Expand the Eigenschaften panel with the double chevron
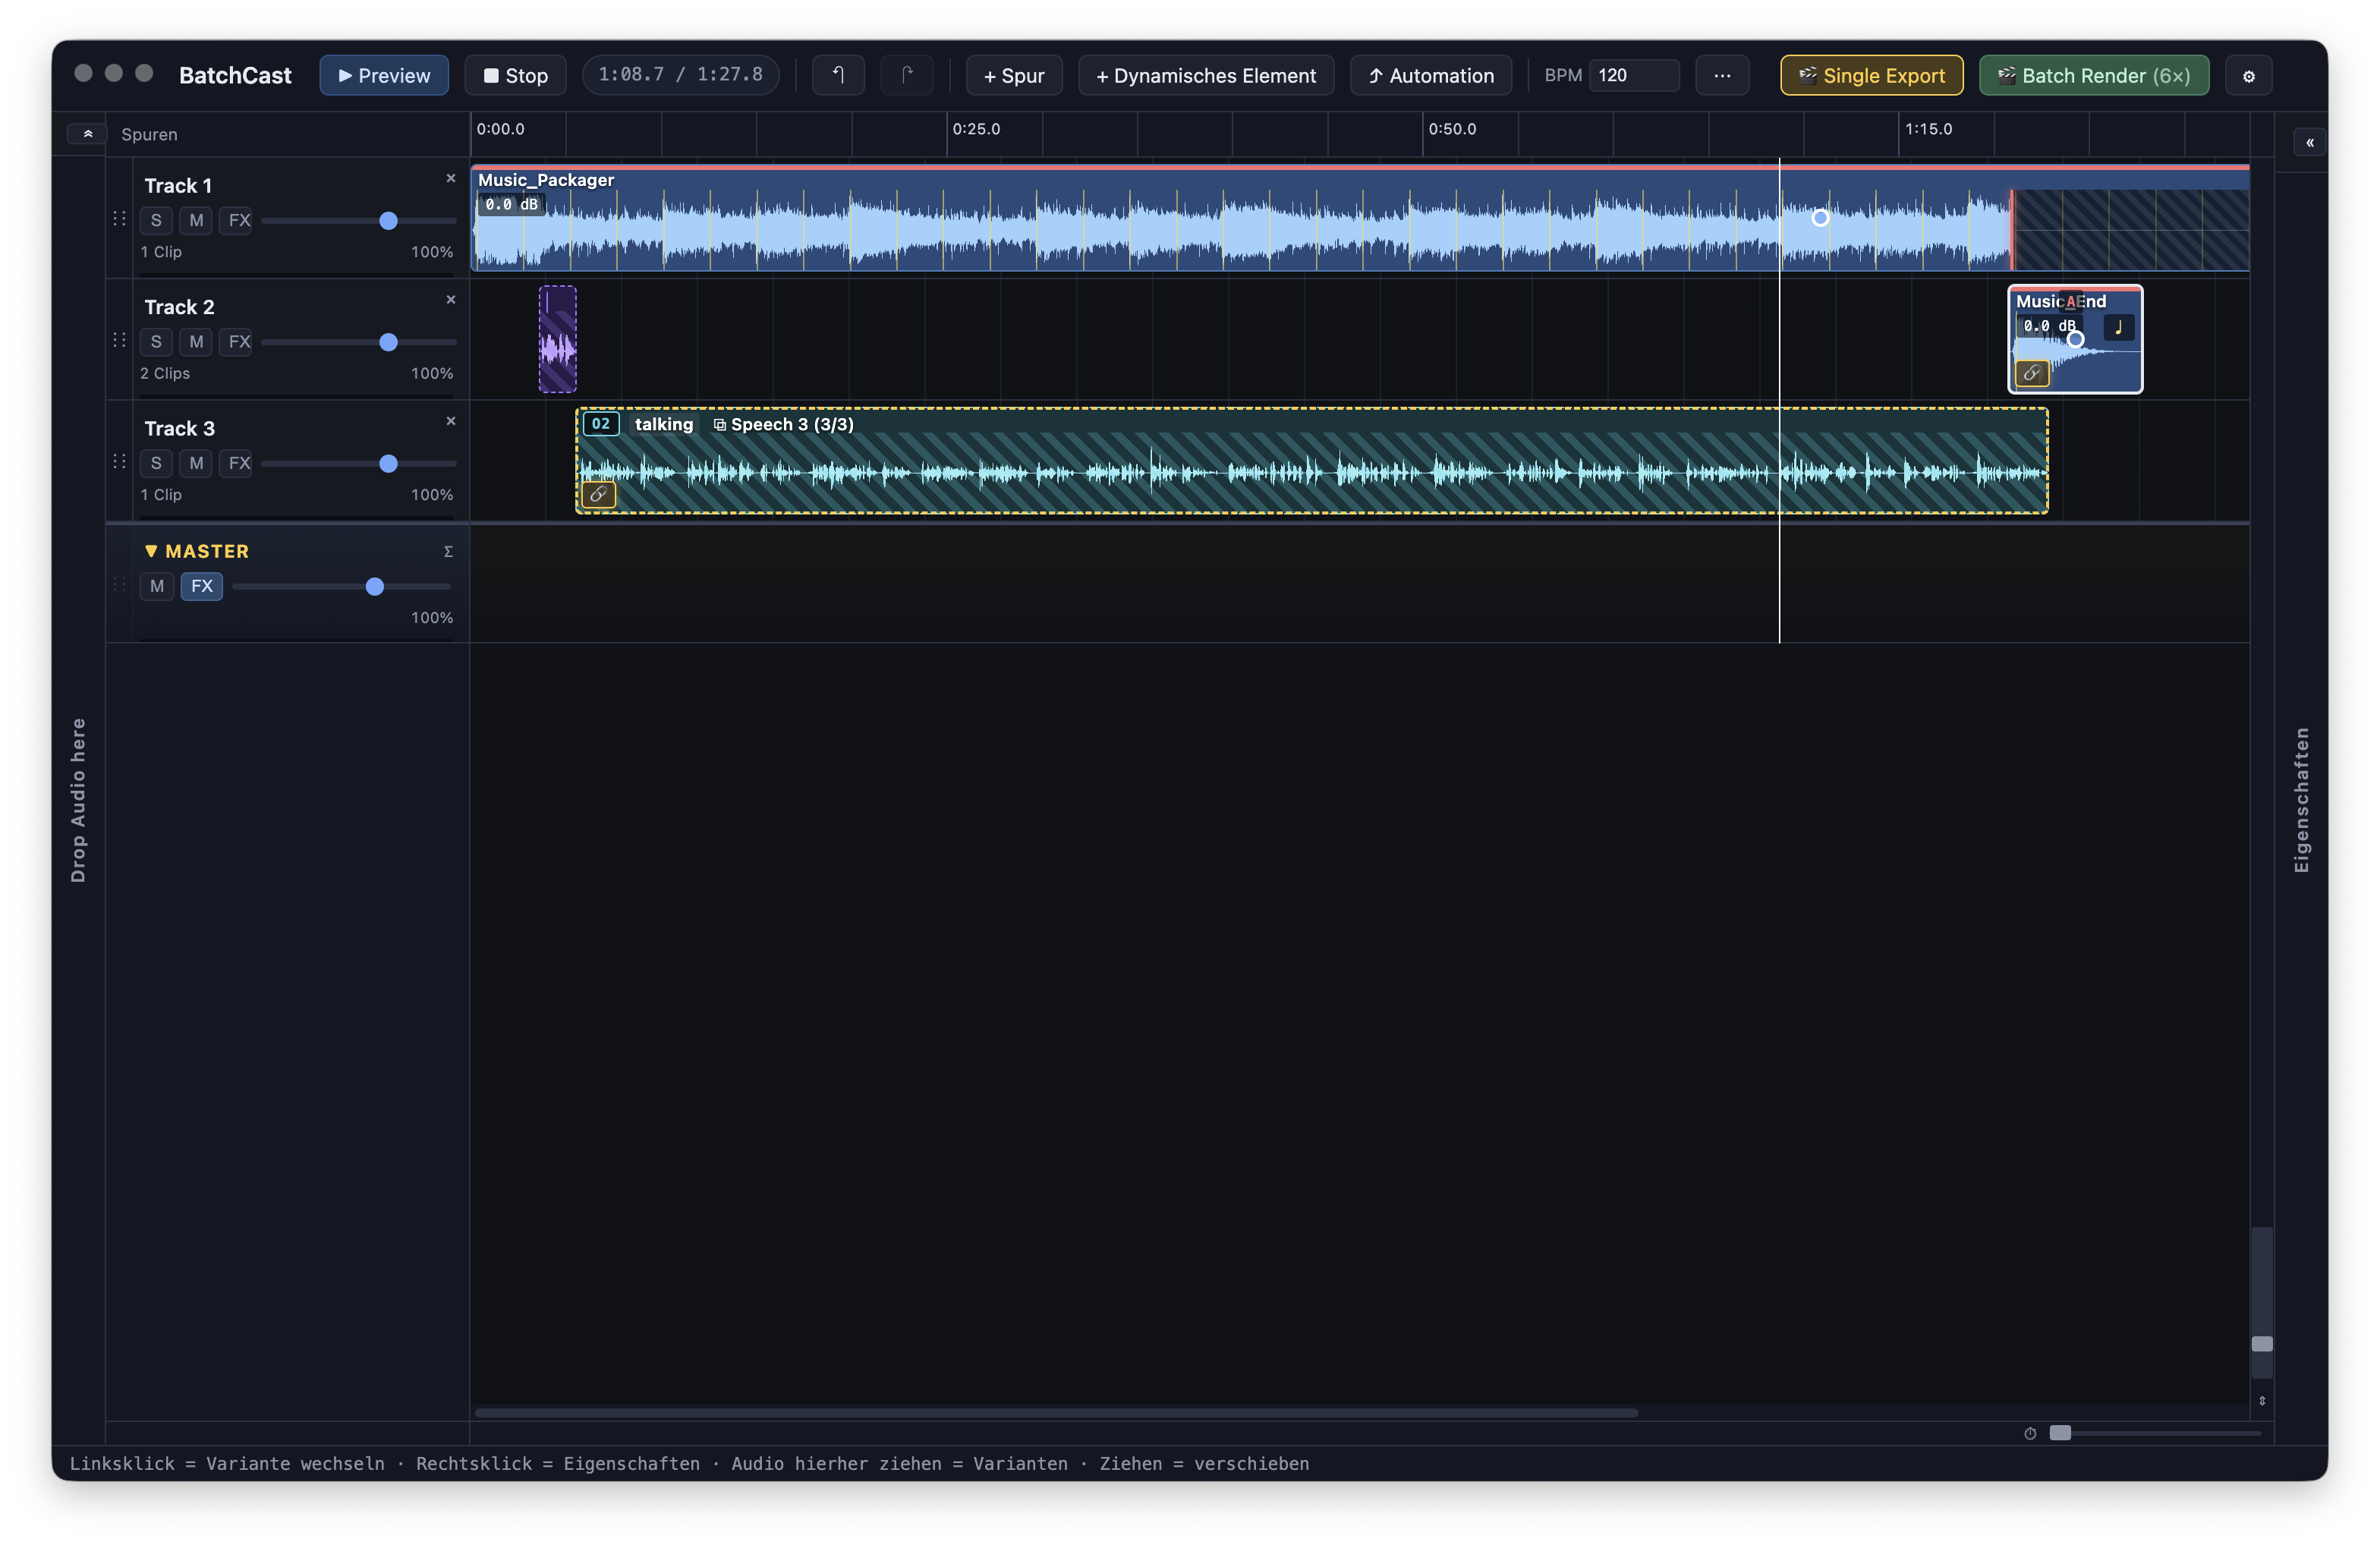This screenshot has height=1545, width=2380. coord(2309,143)
